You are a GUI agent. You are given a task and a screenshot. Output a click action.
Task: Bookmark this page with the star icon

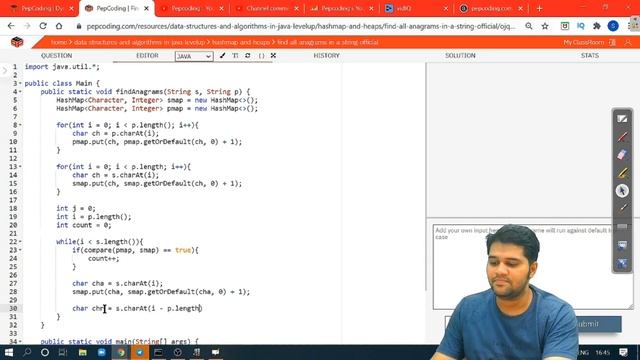(x=545, y=26)
